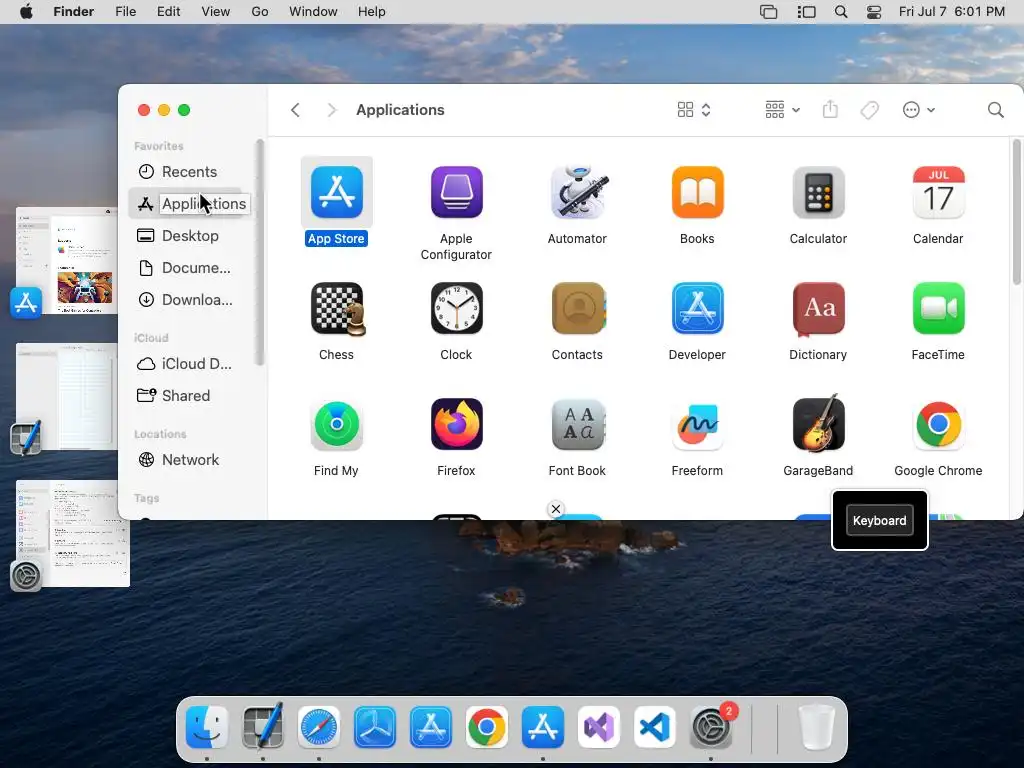Open the File menu

(125, 12)
